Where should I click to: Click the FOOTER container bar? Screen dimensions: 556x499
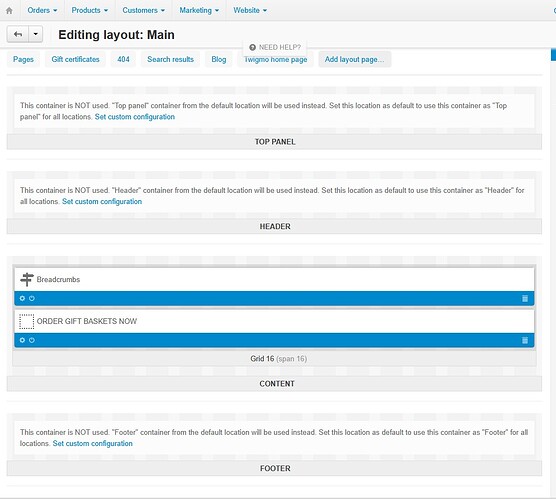274,468
